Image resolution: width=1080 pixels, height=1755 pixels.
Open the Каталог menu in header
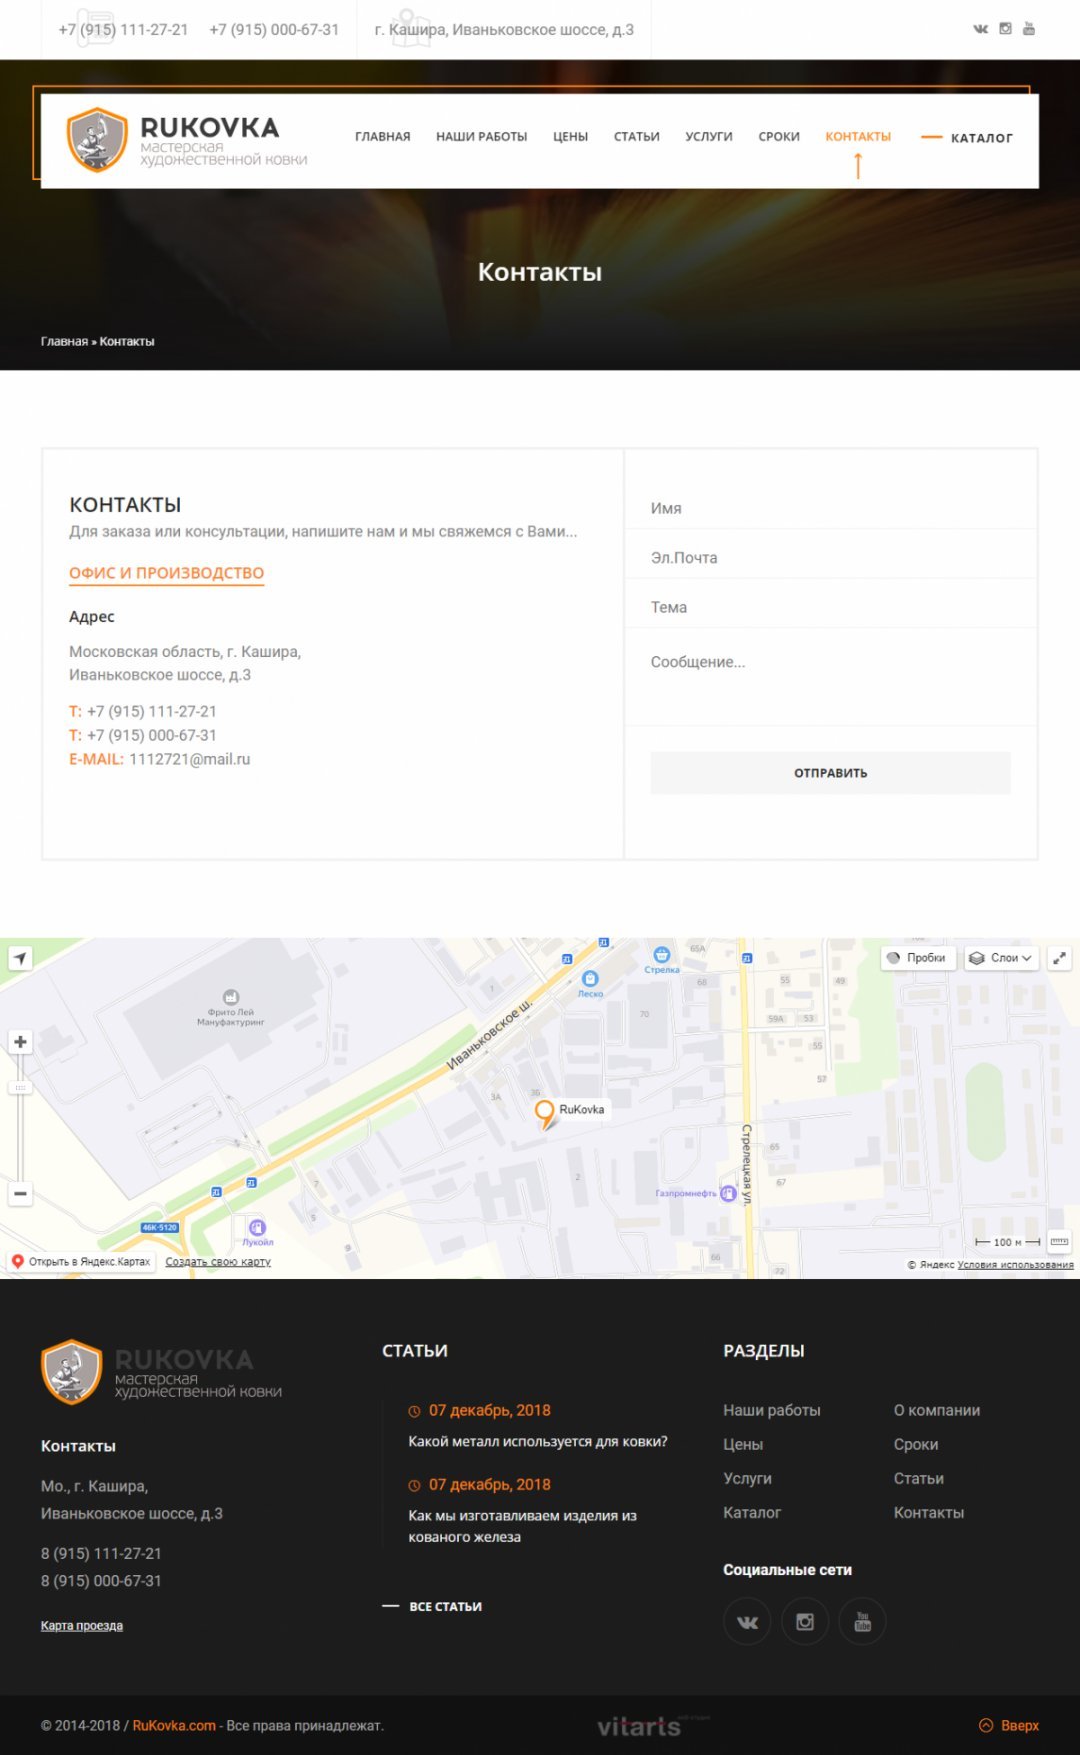(x=980, y=138)
